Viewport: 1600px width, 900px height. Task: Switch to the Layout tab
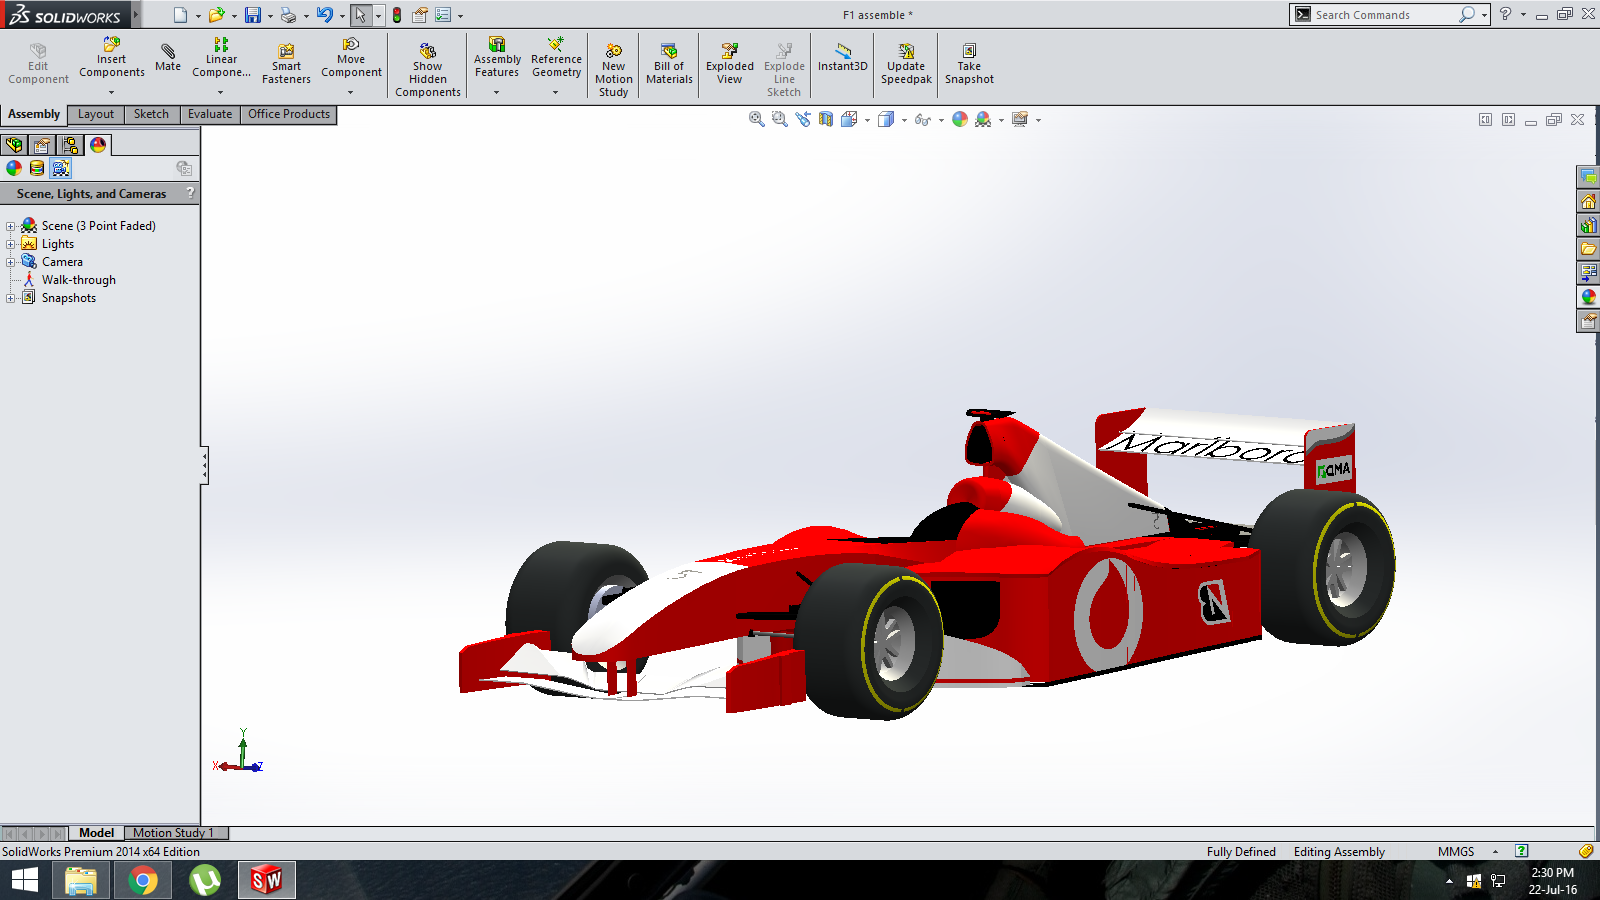tap(96, 114)
